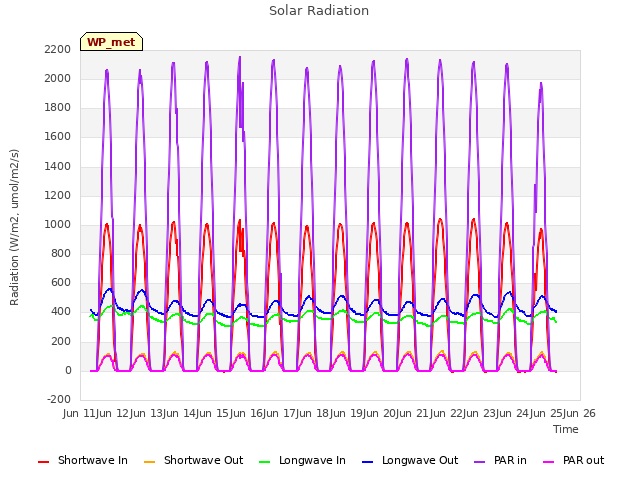
Task: Select the PAR in legend entry
Action: (x=500, y=460)
